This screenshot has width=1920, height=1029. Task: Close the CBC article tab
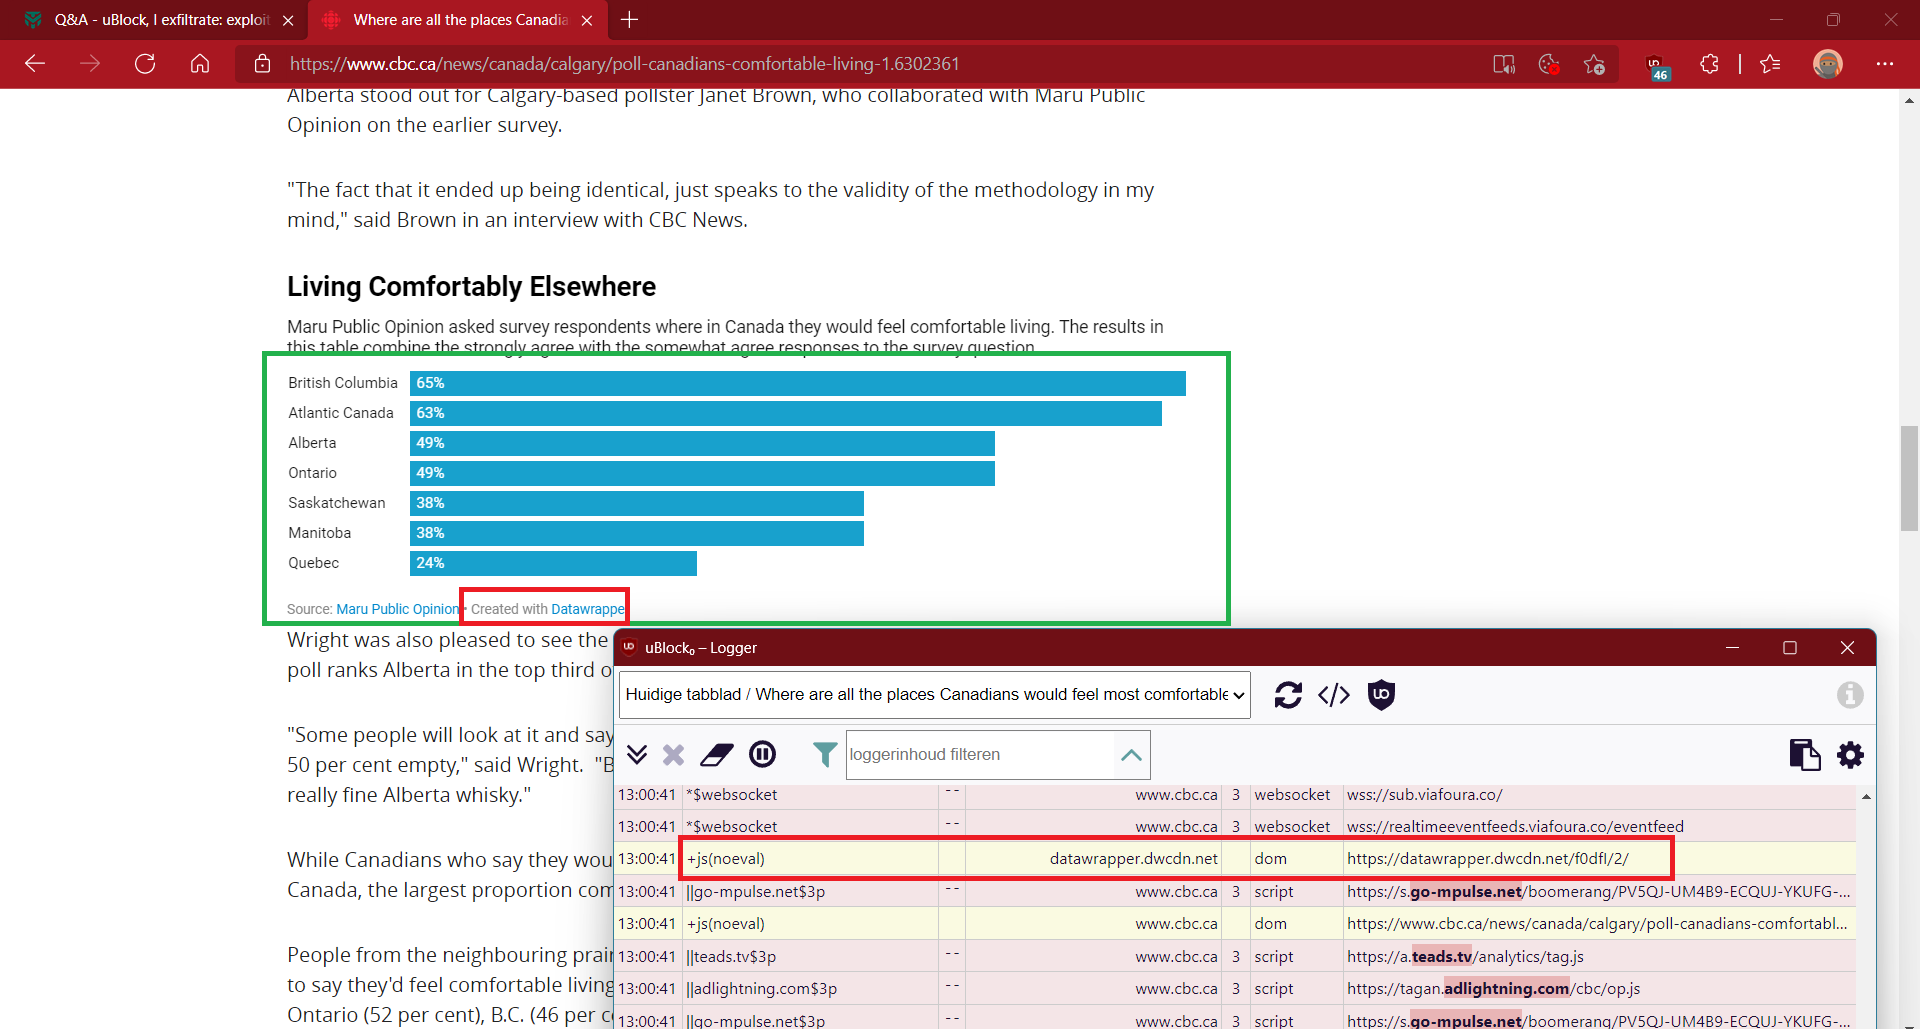pos(587,20)
